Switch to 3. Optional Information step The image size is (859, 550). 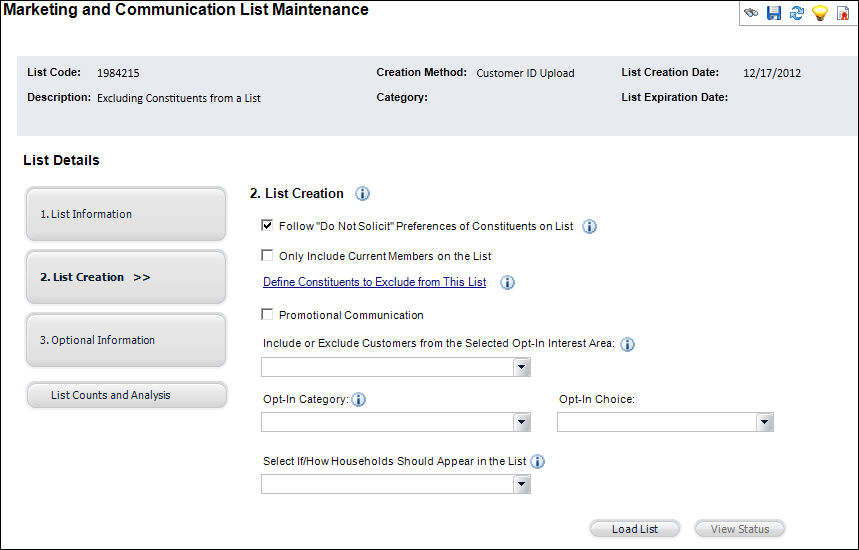coord(126,340)
